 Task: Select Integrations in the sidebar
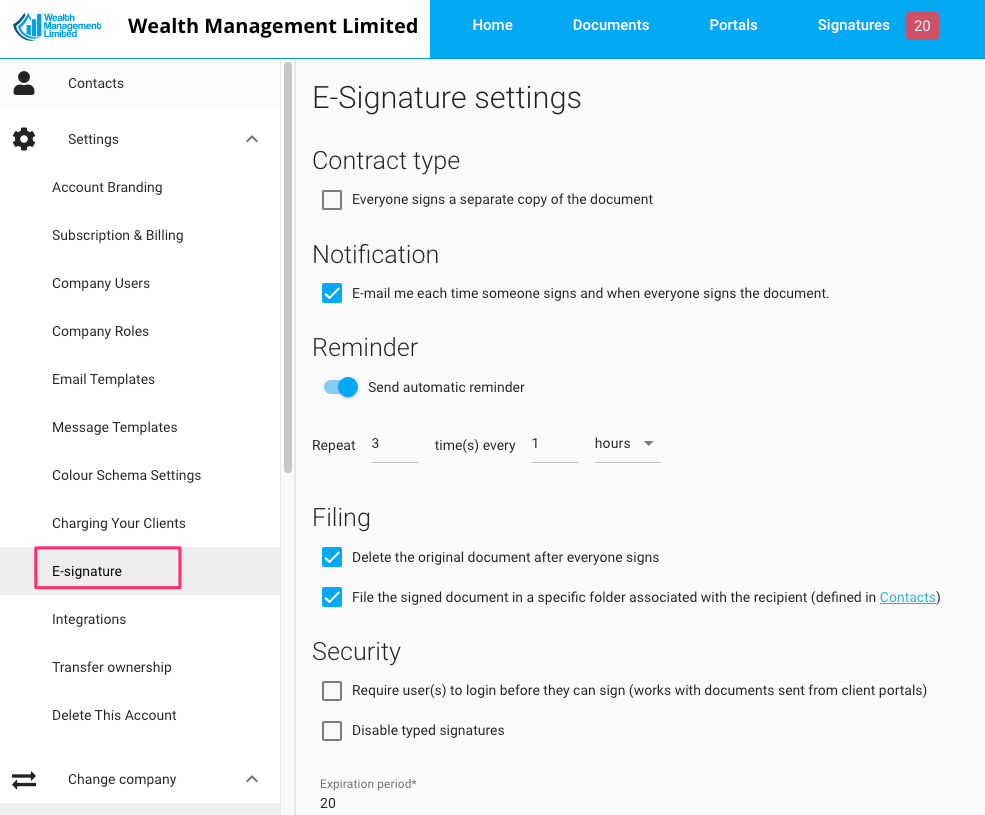[89, 619]
